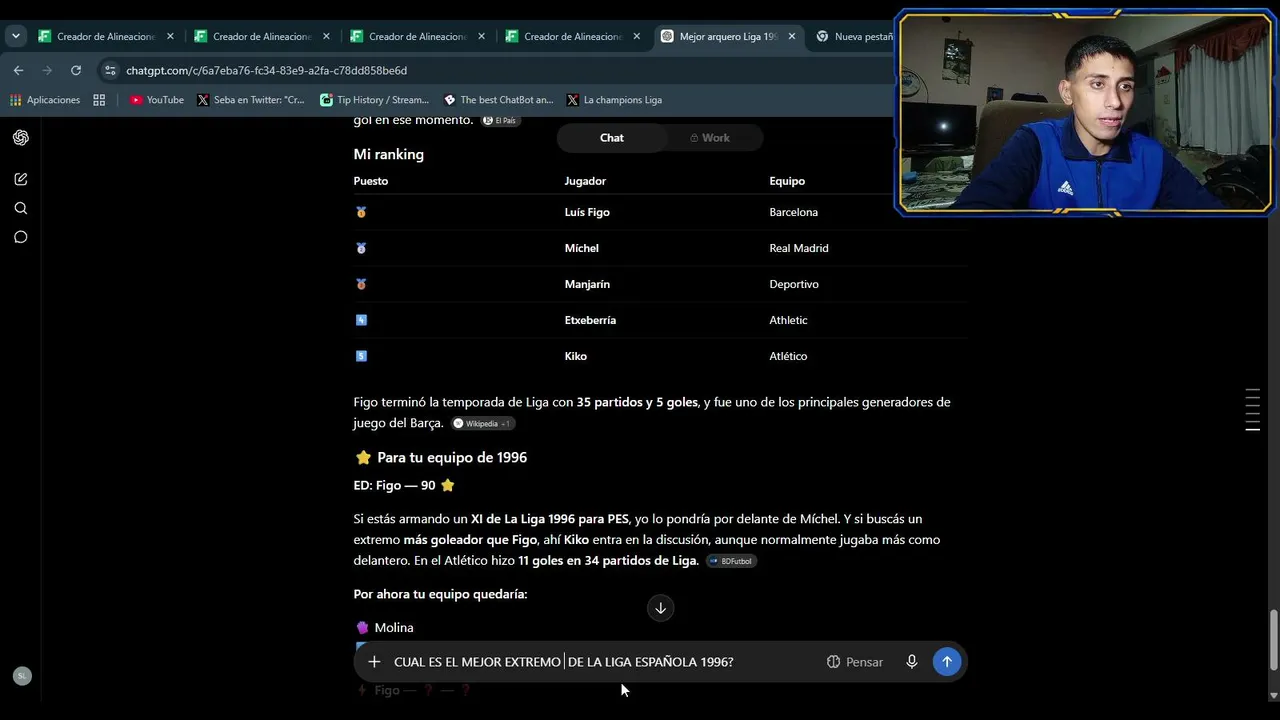Click Míchel in the ranking table

click(581, 248)
